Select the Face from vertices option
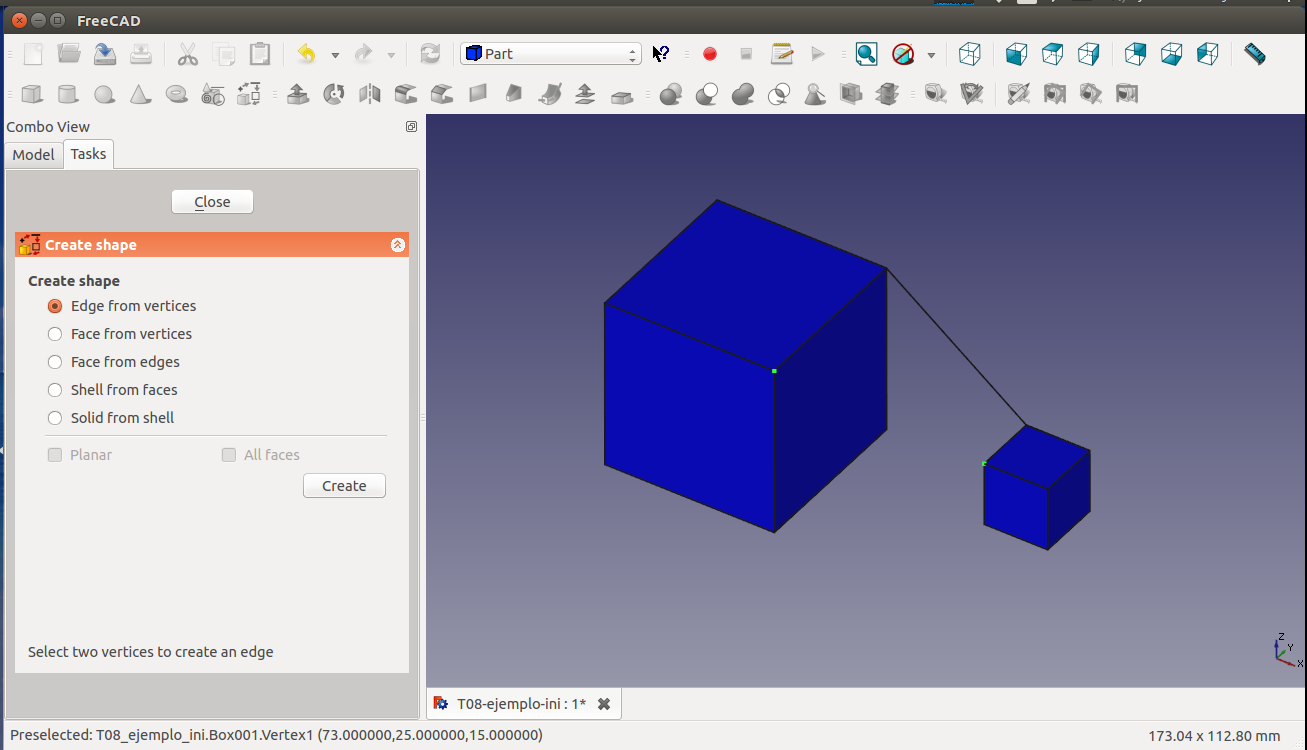This screenshot has height=750, width=1307. 55,334
